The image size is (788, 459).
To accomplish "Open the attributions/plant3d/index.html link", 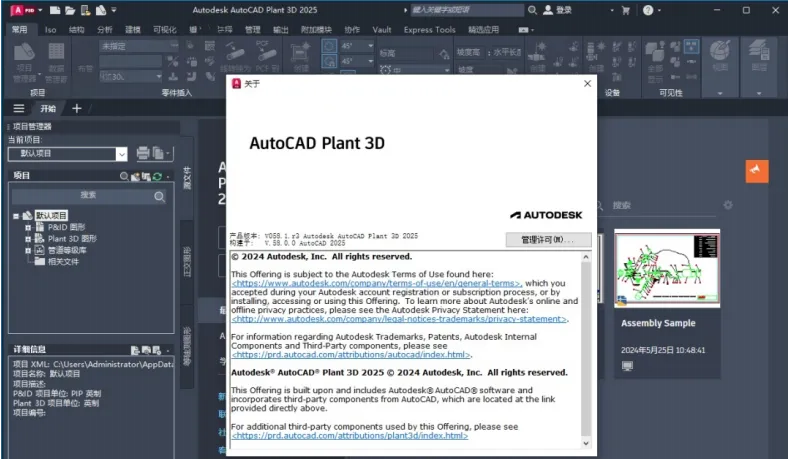I will (350, 436).
